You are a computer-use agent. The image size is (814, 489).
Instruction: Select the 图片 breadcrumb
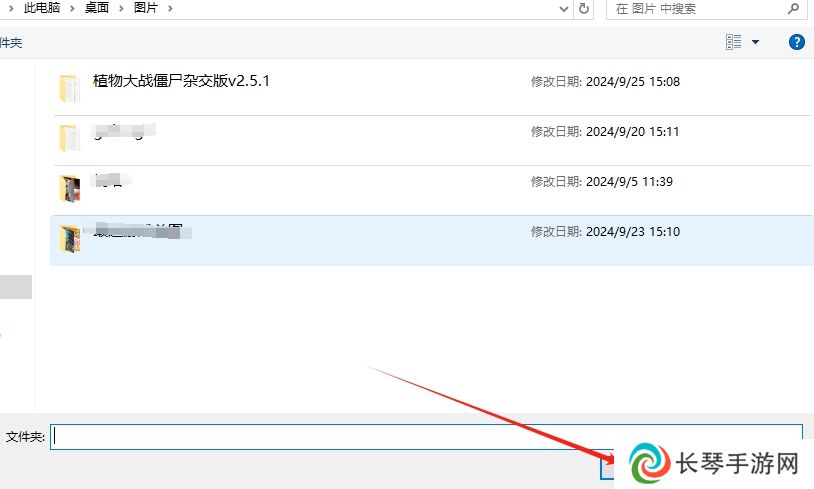pyautogui.click(x=146, y=8)
